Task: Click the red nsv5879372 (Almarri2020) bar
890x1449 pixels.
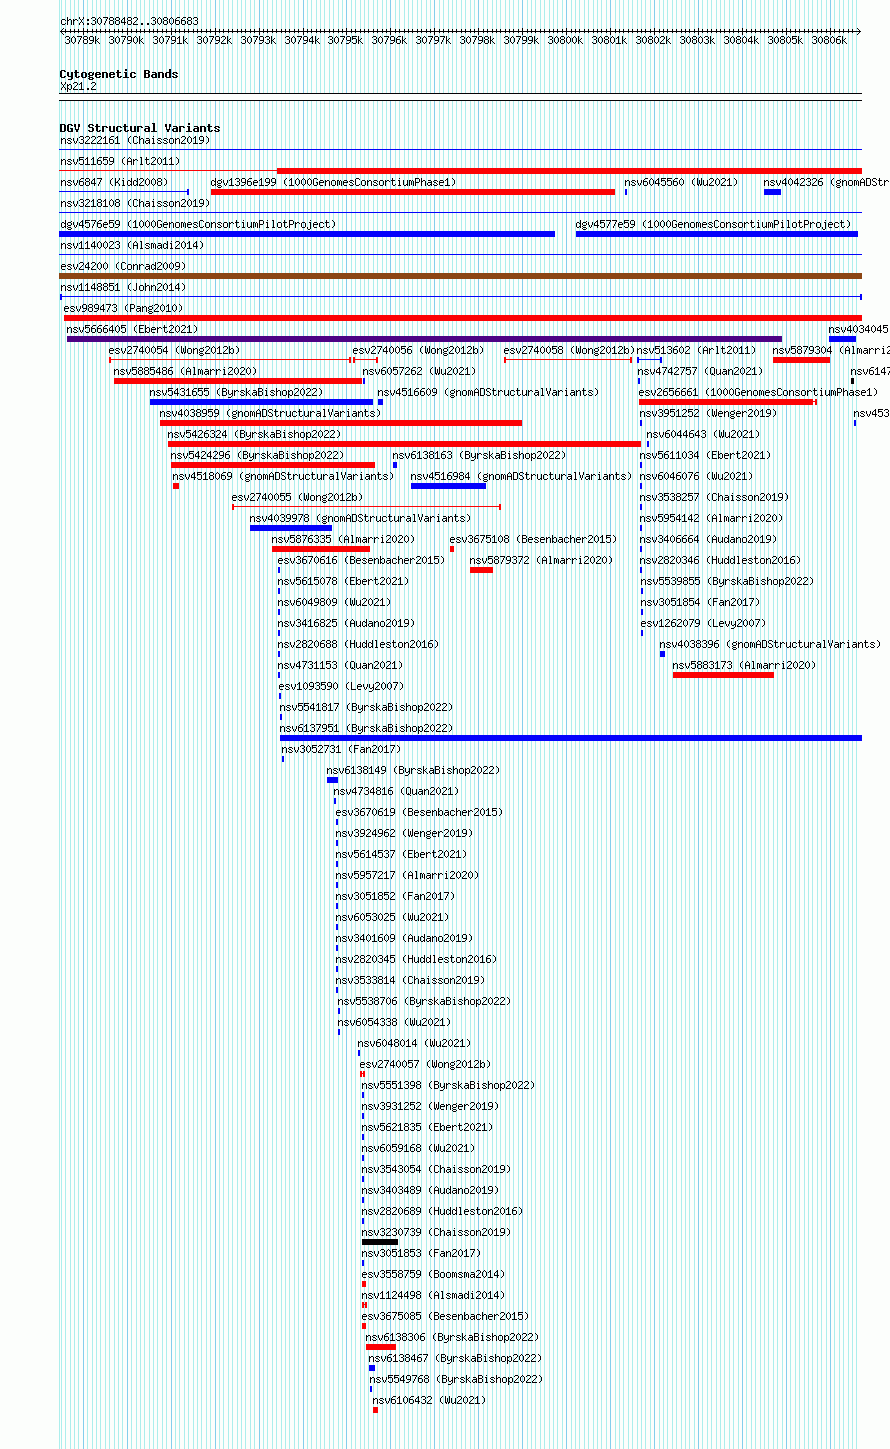Action: click(x=481, y=570)
